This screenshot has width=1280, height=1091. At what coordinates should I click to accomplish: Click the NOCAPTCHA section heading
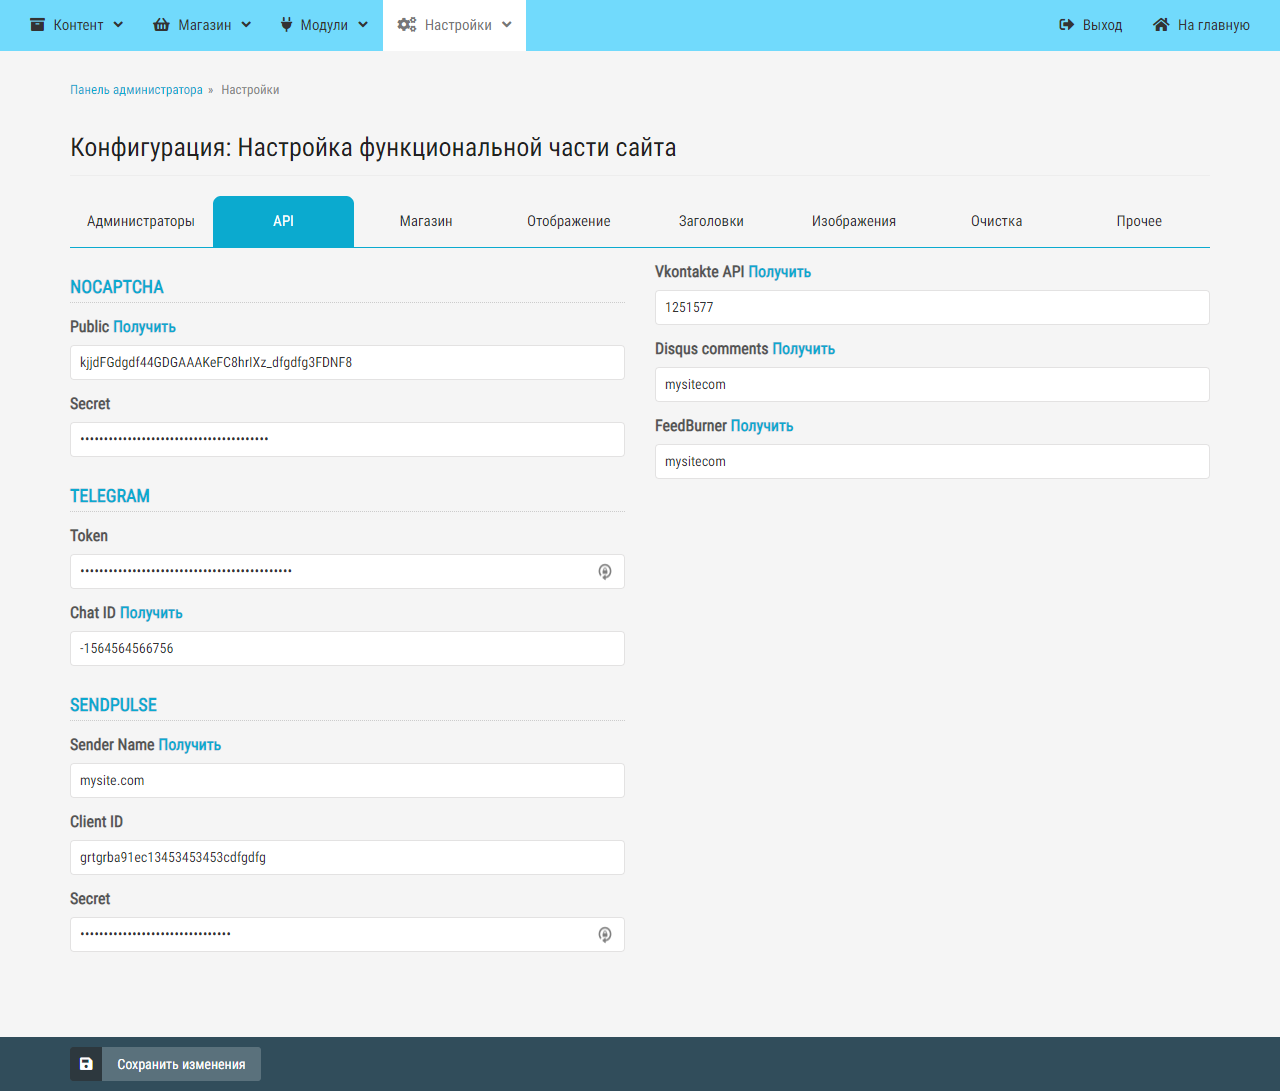tap(117, 287)
